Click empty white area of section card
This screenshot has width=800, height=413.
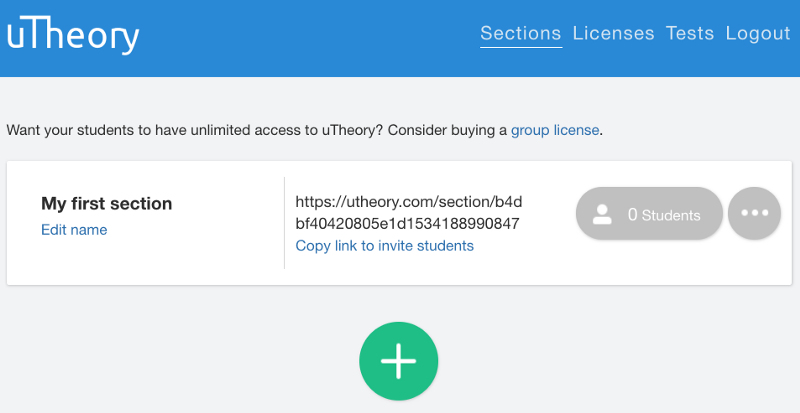[153, 260]
